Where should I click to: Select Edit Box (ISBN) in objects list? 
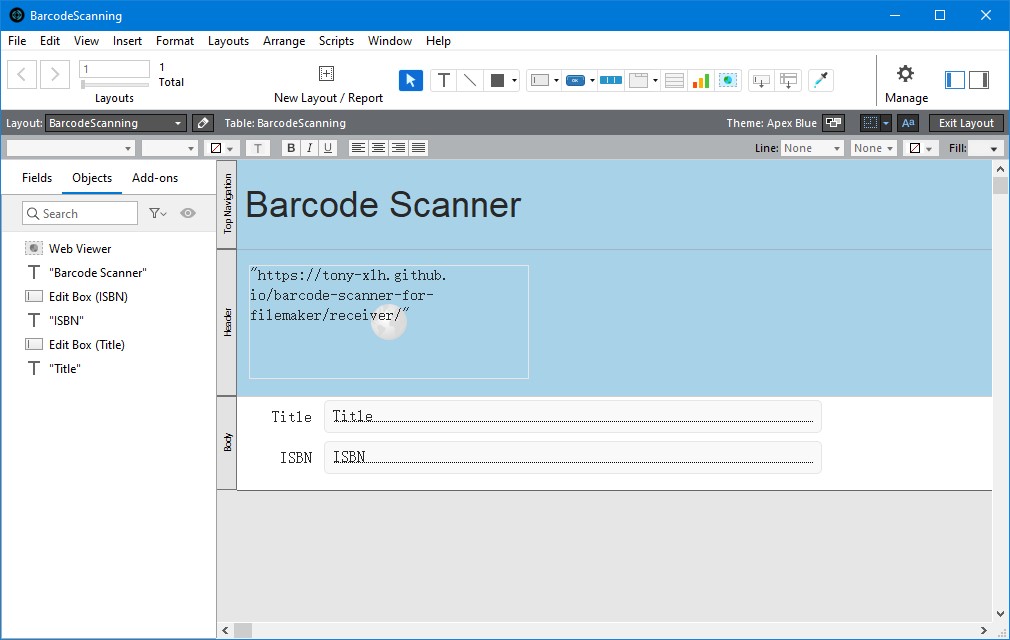click(x=88, y=297)
